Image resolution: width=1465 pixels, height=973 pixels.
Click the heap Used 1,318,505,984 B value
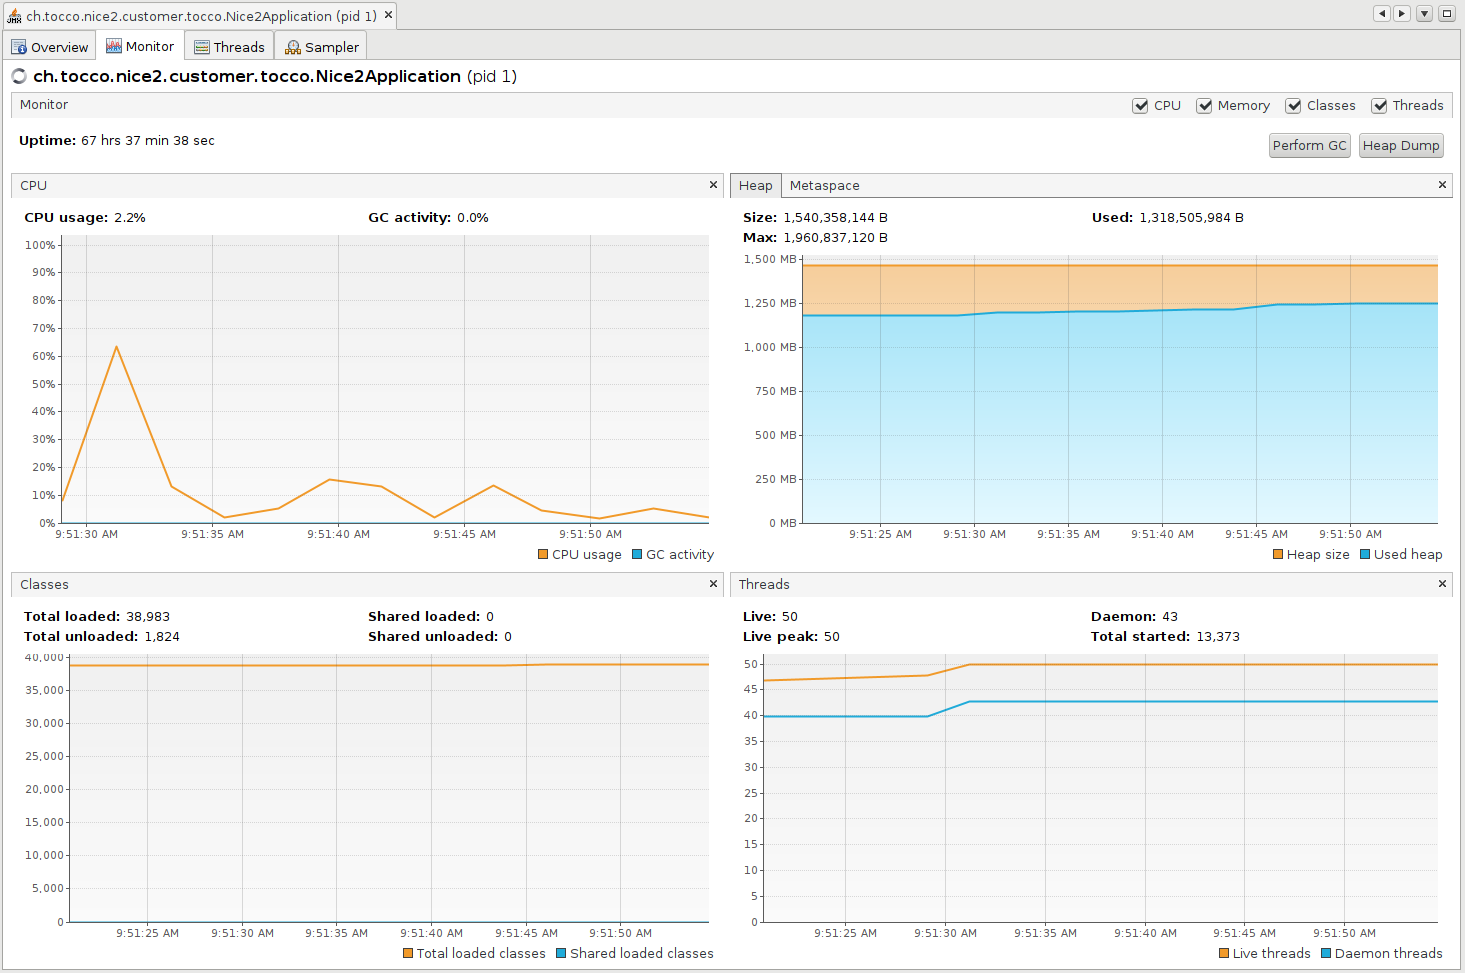(x=1191, y=218)
